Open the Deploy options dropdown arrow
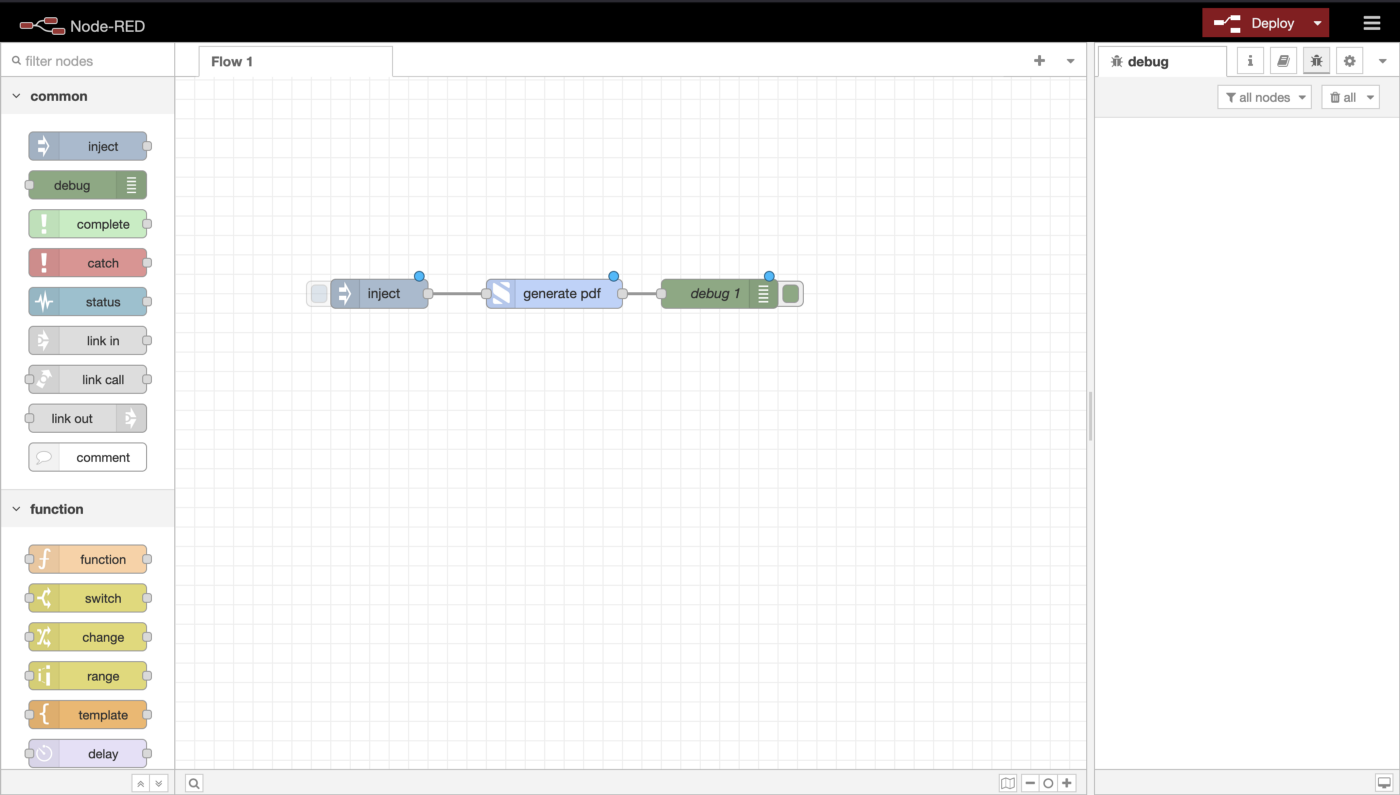This screenshot has height=795, width=1400. pos(1318,23)
